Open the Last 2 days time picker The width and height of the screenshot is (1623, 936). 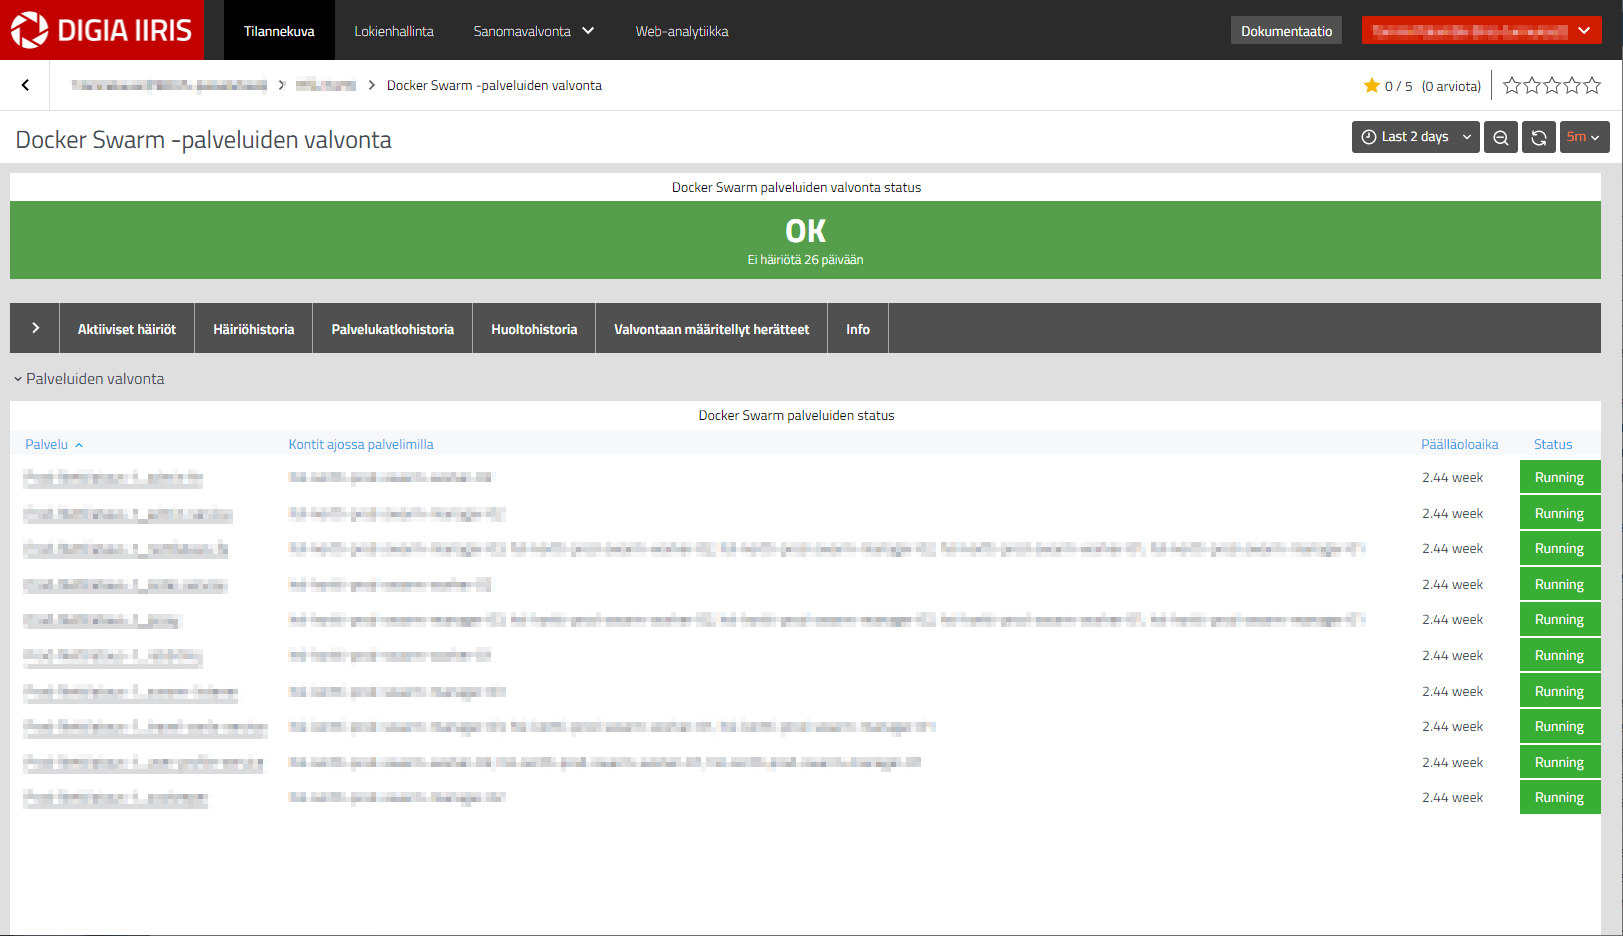tap(1416, 137)
